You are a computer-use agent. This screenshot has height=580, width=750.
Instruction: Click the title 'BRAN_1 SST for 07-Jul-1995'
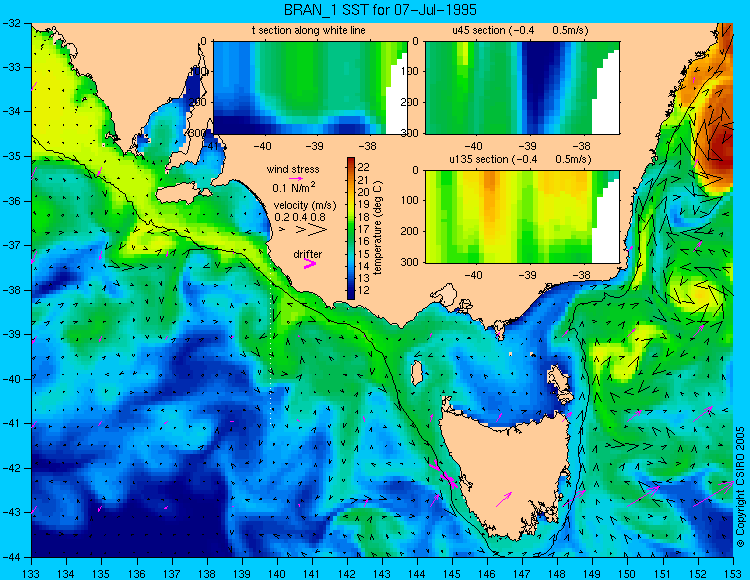coord(380,10)
